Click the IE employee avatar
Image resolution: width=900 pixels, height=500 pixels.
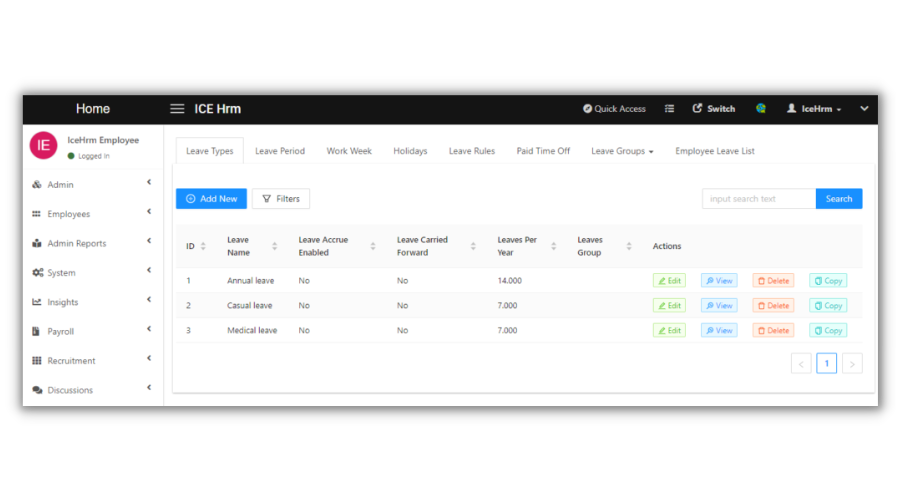[43, 146]
